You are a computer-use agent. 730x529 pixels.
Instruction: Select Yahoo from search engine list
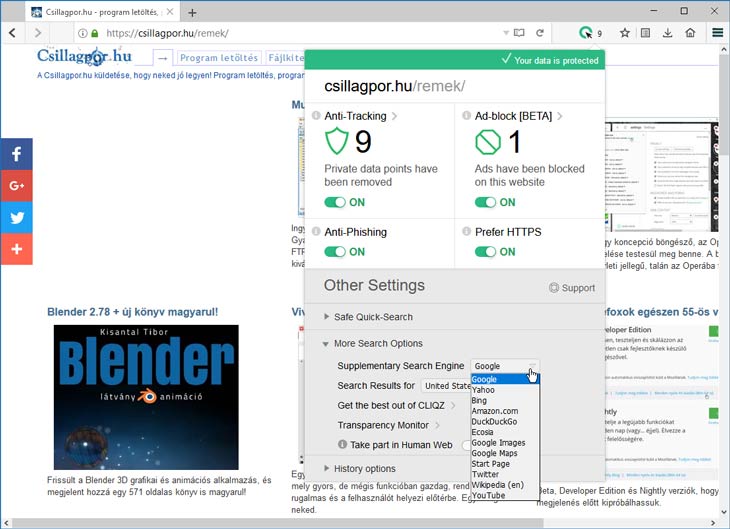(x=505, y=390)
